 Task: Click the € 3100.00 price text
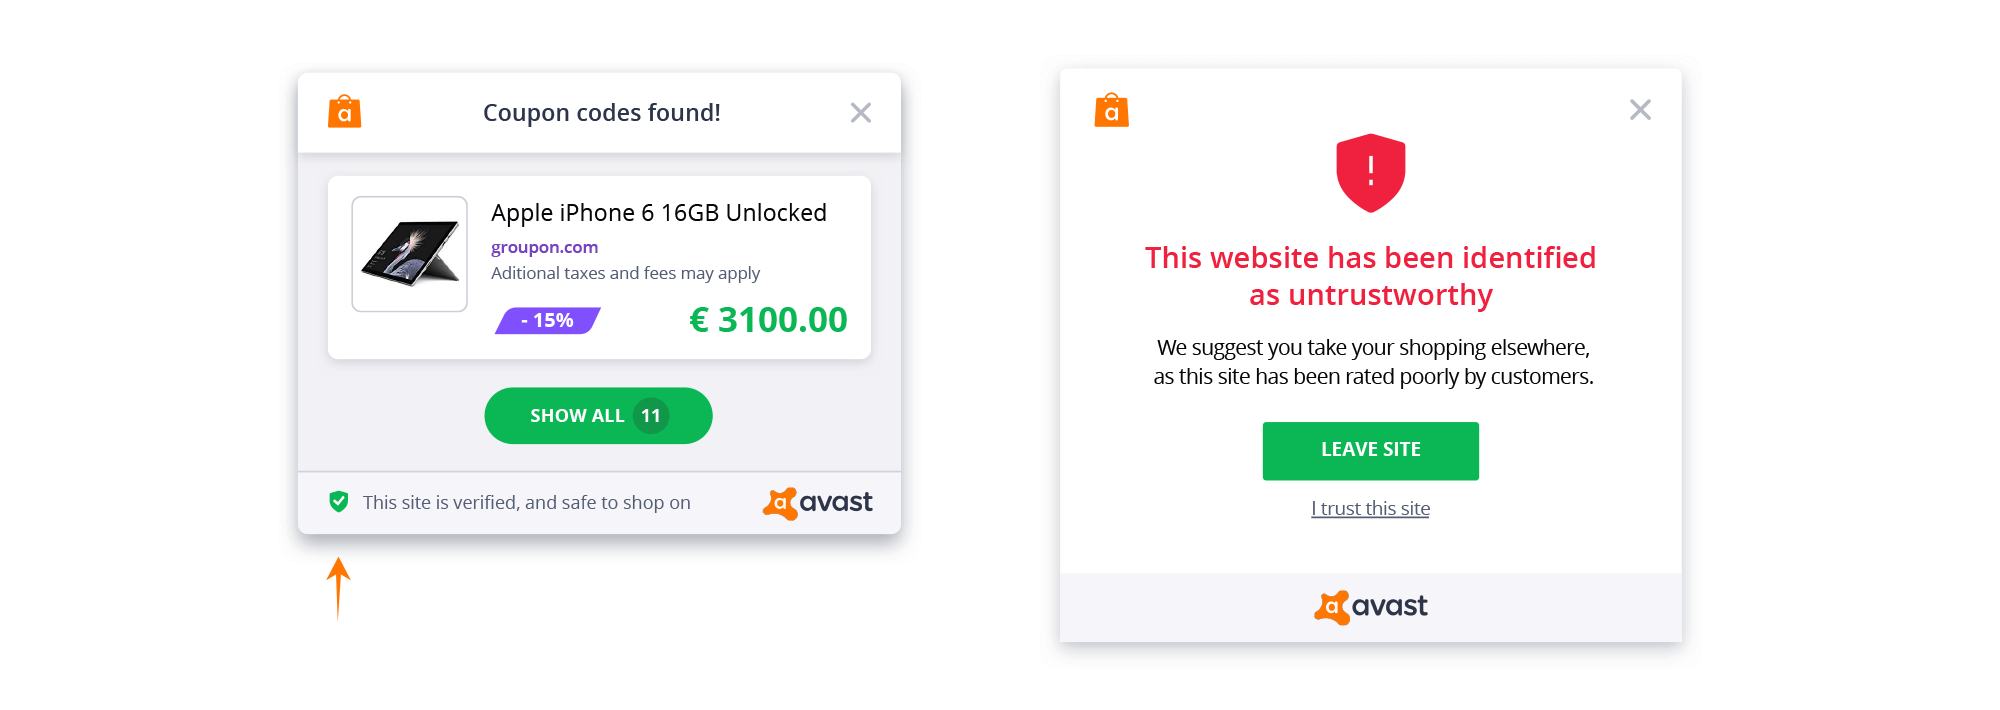[768, 320]
